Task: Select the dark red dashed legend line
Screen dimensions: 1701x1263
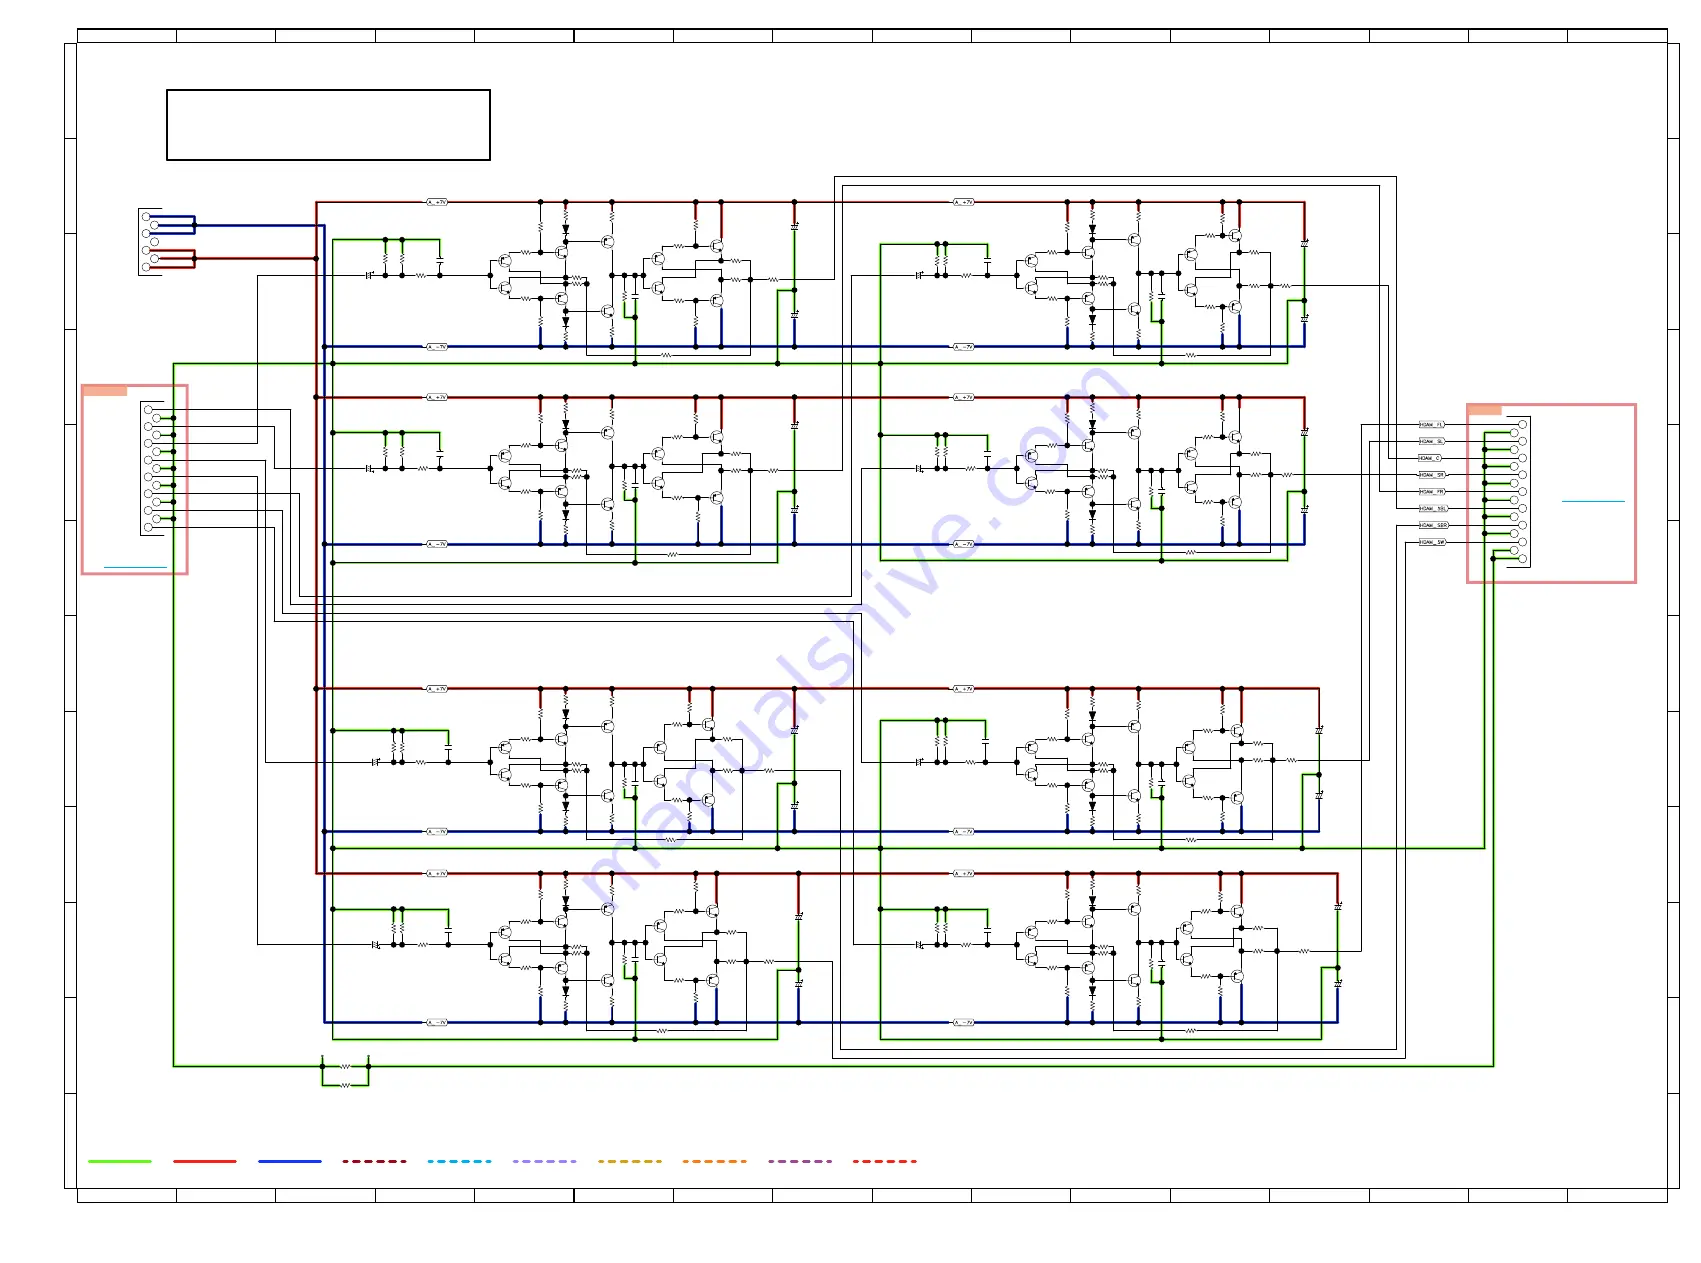Action: pos(375,1161)
